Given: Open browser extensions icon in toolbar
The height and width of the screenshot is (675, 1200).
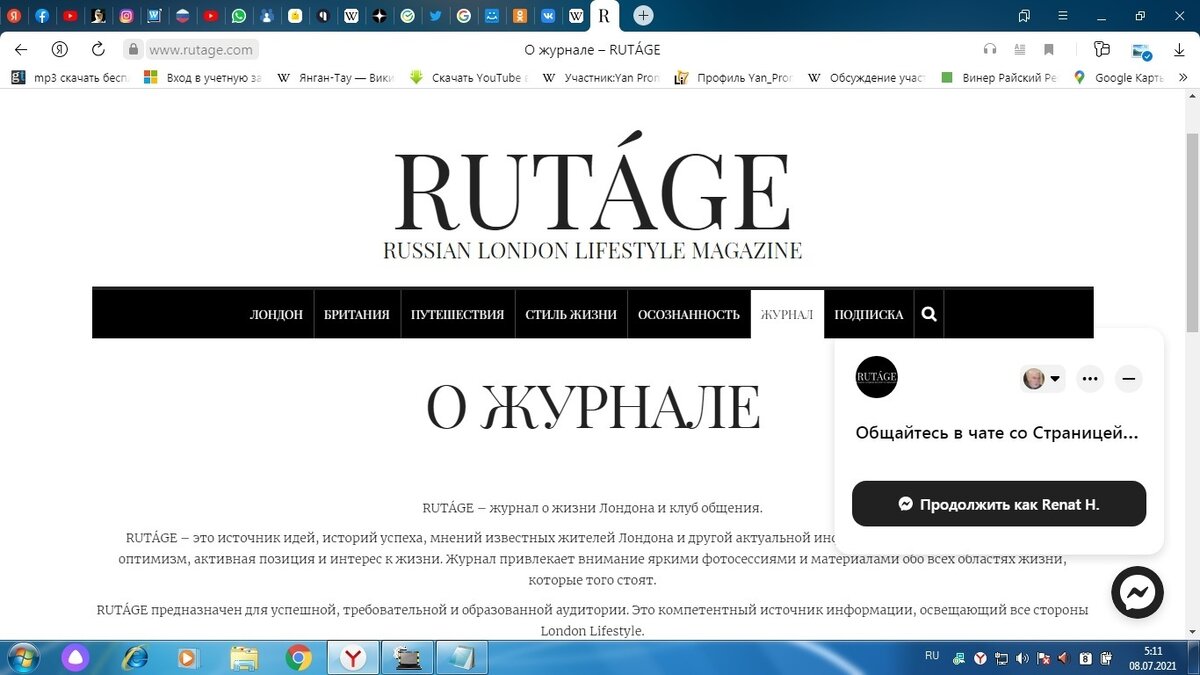Looking at the screenshot, I should tap(1102, 49).
